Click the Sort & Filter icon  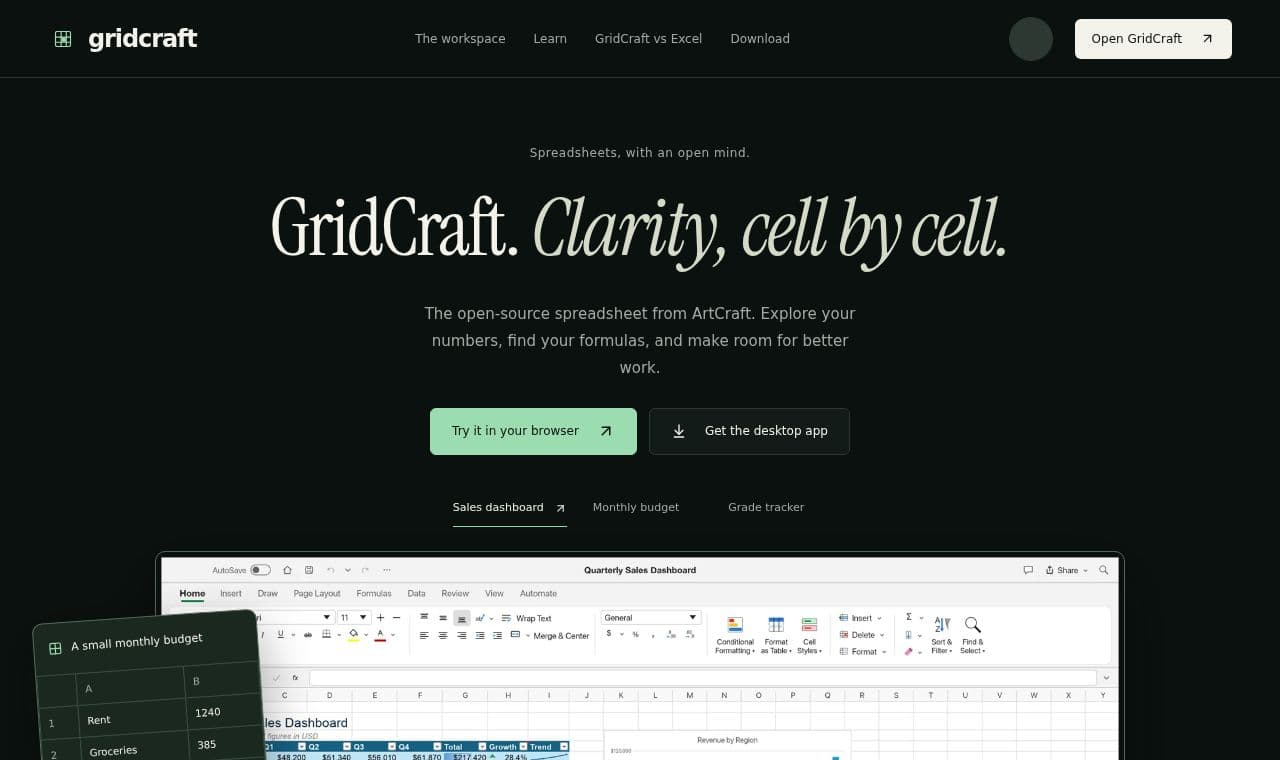tap(942, 625)
